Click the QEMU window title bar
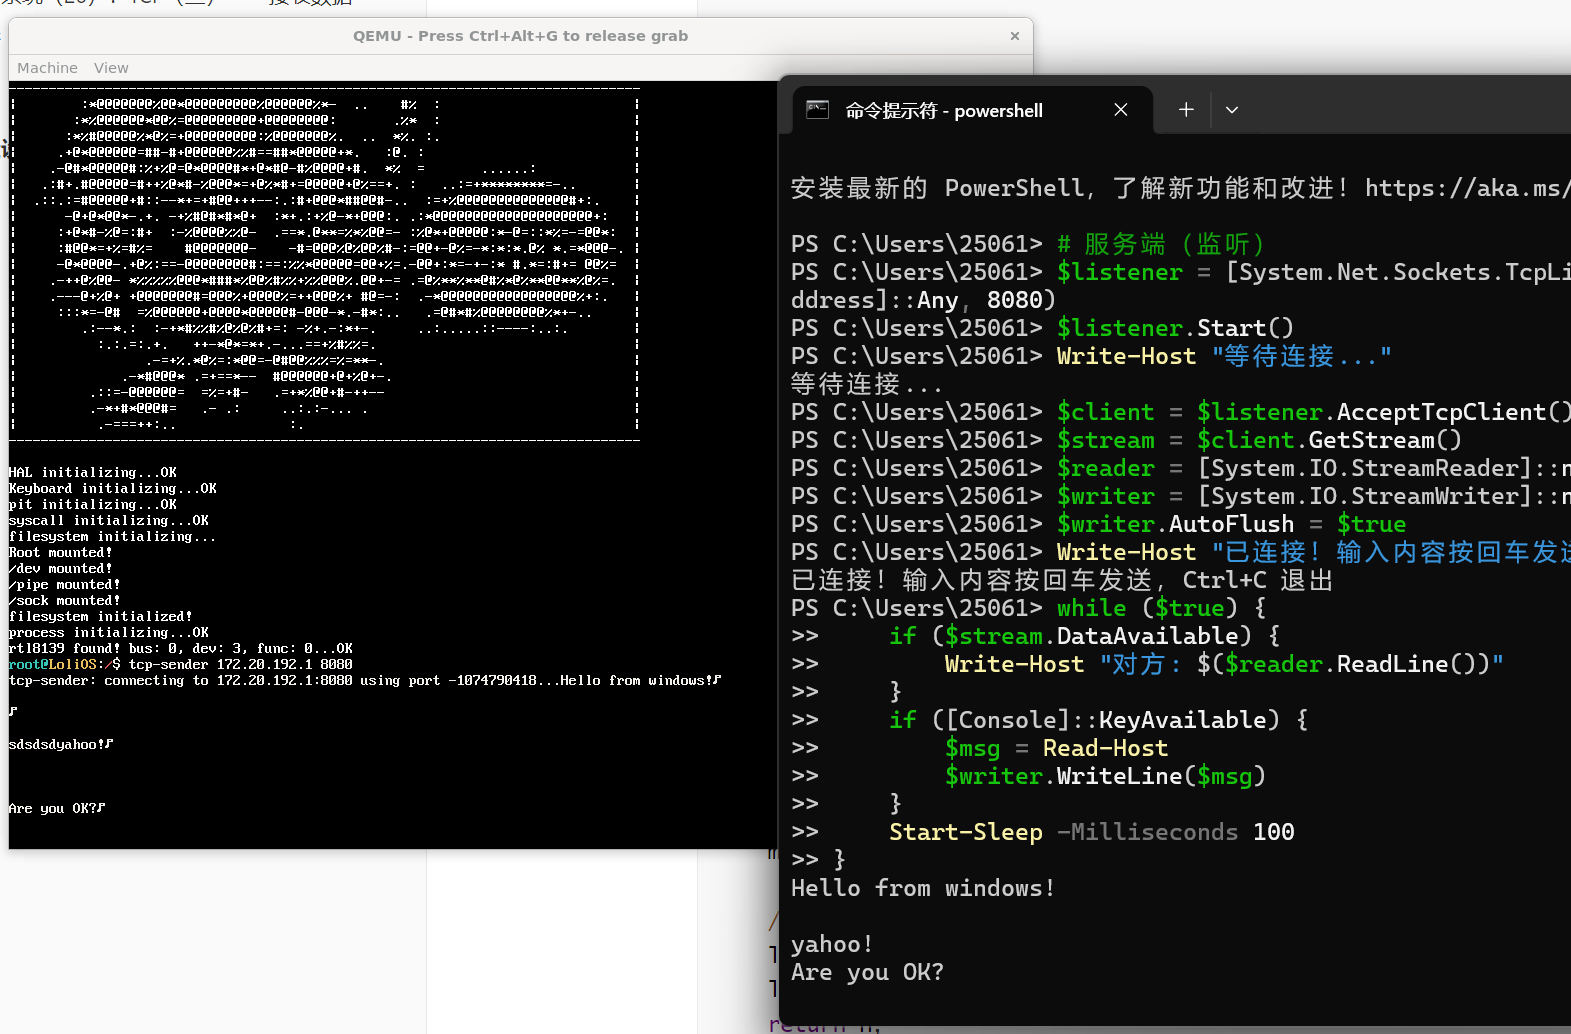The image size is (1571, 1034). (x=520, y=36)
